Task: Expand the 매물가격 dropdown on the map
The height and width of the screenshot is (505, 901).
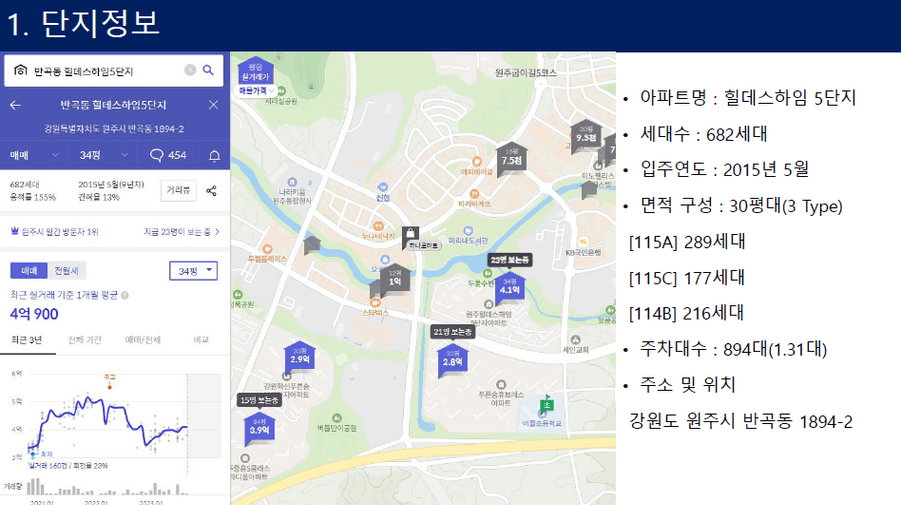Action: point(257,91)
